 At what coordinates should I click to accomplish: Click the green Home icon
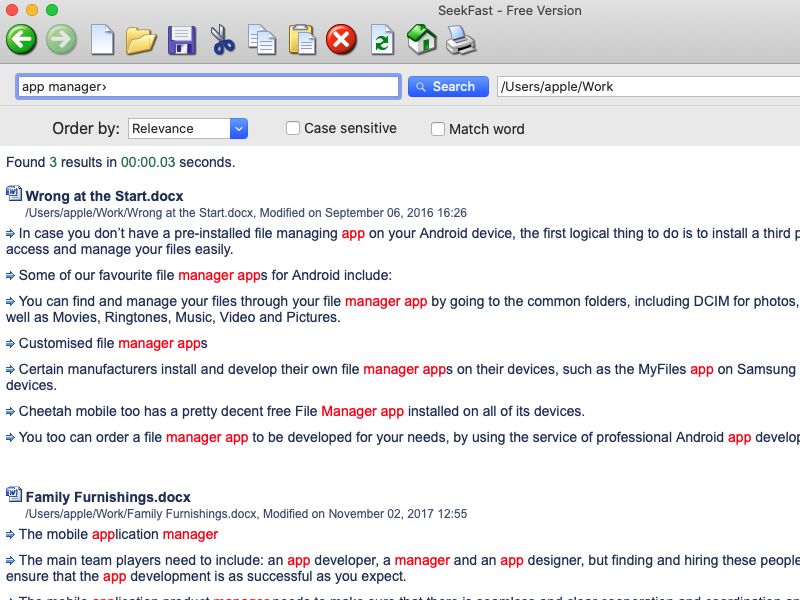421,39
